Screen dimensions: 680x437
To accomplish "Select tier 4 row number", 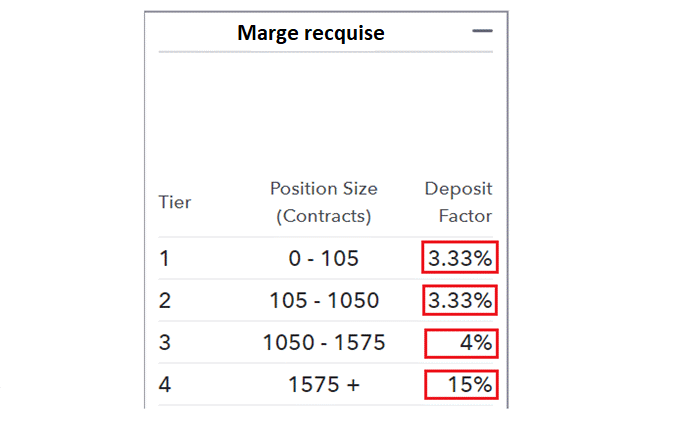I will (165, 385).
